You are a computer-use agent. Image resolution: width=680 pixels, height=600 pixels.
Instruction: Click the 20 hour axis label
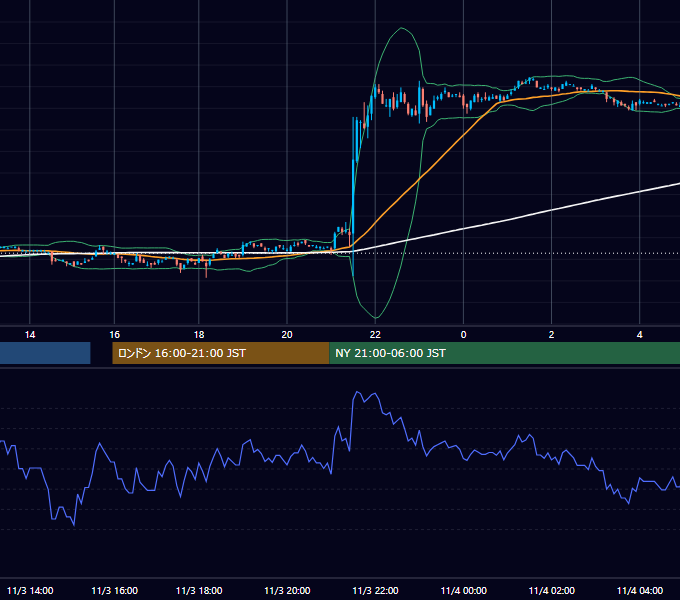point(287,335)
